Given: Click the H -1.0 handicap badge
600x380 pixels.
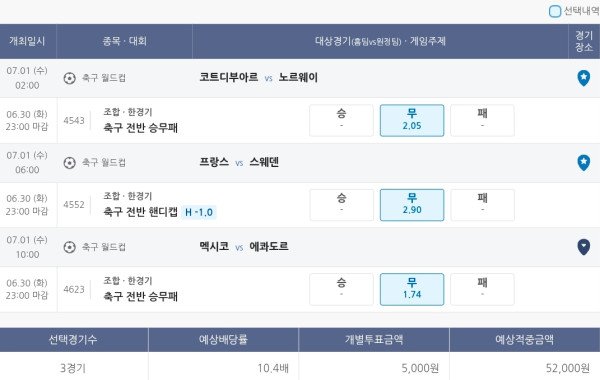Looking at the screenshot, I should pyautogui.click(x=199, y=212).
